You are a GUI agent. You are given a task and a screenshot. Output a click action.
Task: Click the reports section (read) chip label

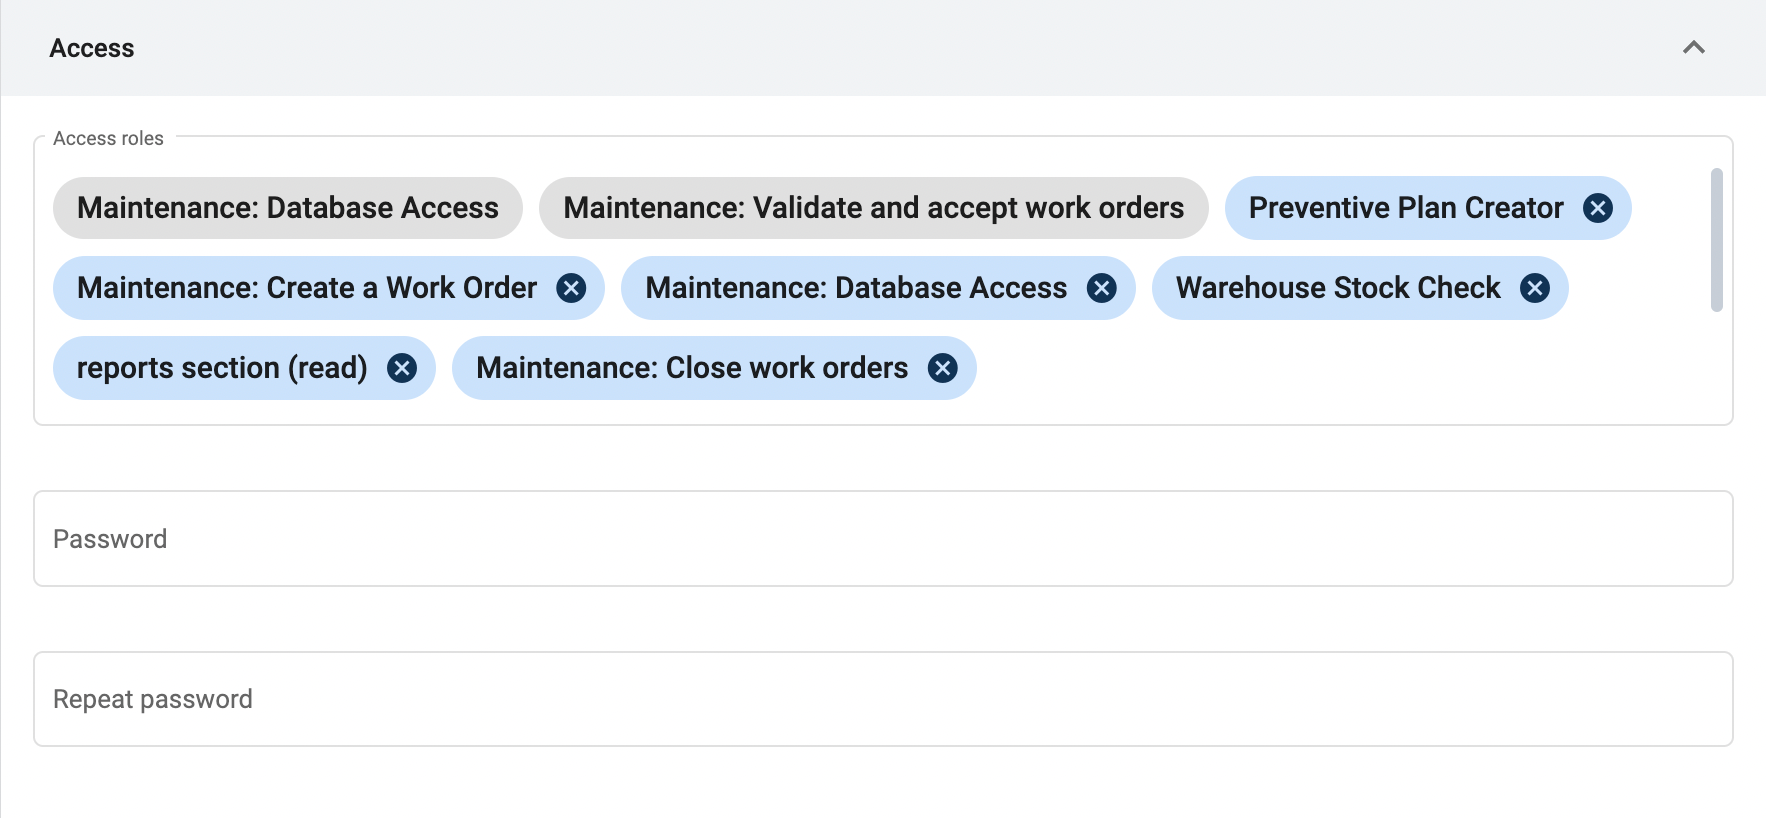click(x=222, y=368)
